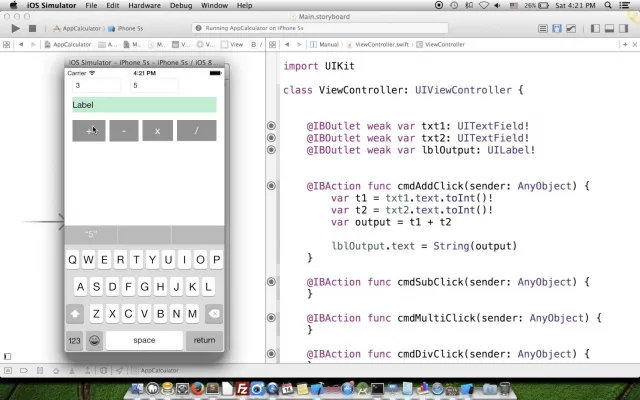Open FileZilla from the Dock
The image size is (640, 400).
(x=242, y=388)
